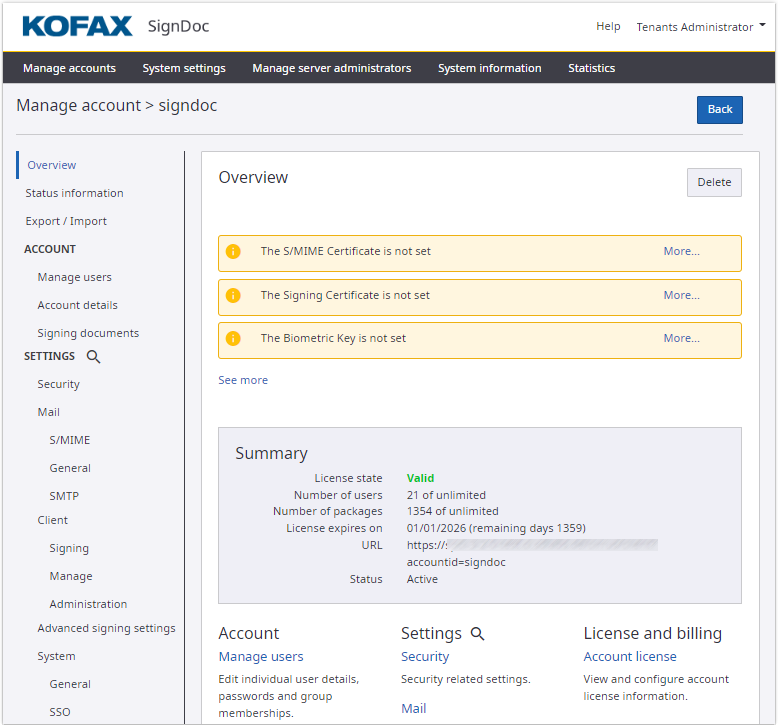Click the magnifier icon beside Settings heading
The width and height of the screenshot is (778, 727).
pyautogui.click(x=478, y=634)
